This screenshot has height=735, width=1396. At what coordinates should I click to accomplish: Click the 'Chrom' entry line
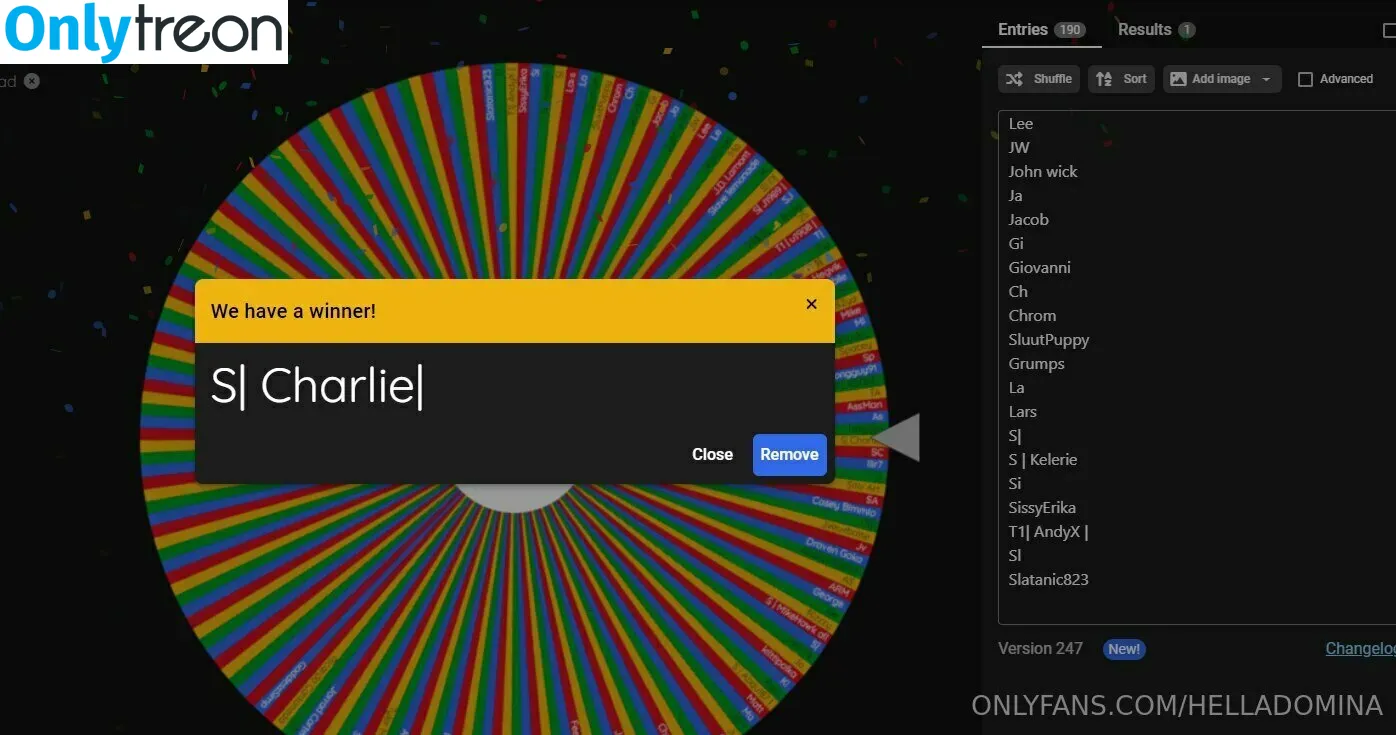[1032, 316]
